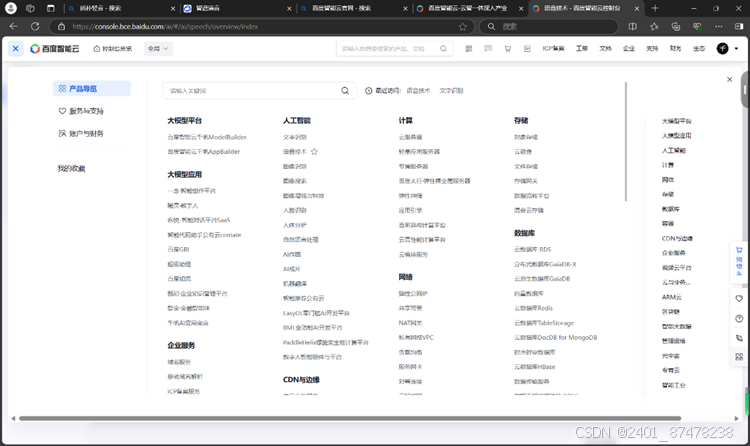Click the search magnifier in the keyword box
This screenshot has height=446, width=750.
(345, 90)
